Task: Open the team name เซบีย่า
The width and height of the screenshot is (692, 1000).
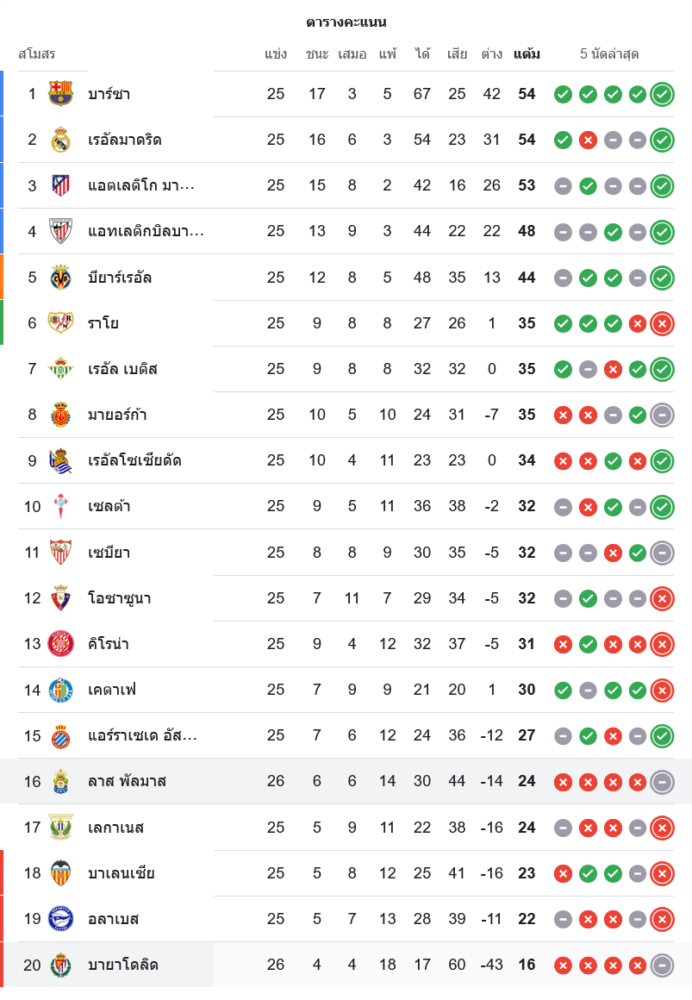Action: [x=109, y=552]
